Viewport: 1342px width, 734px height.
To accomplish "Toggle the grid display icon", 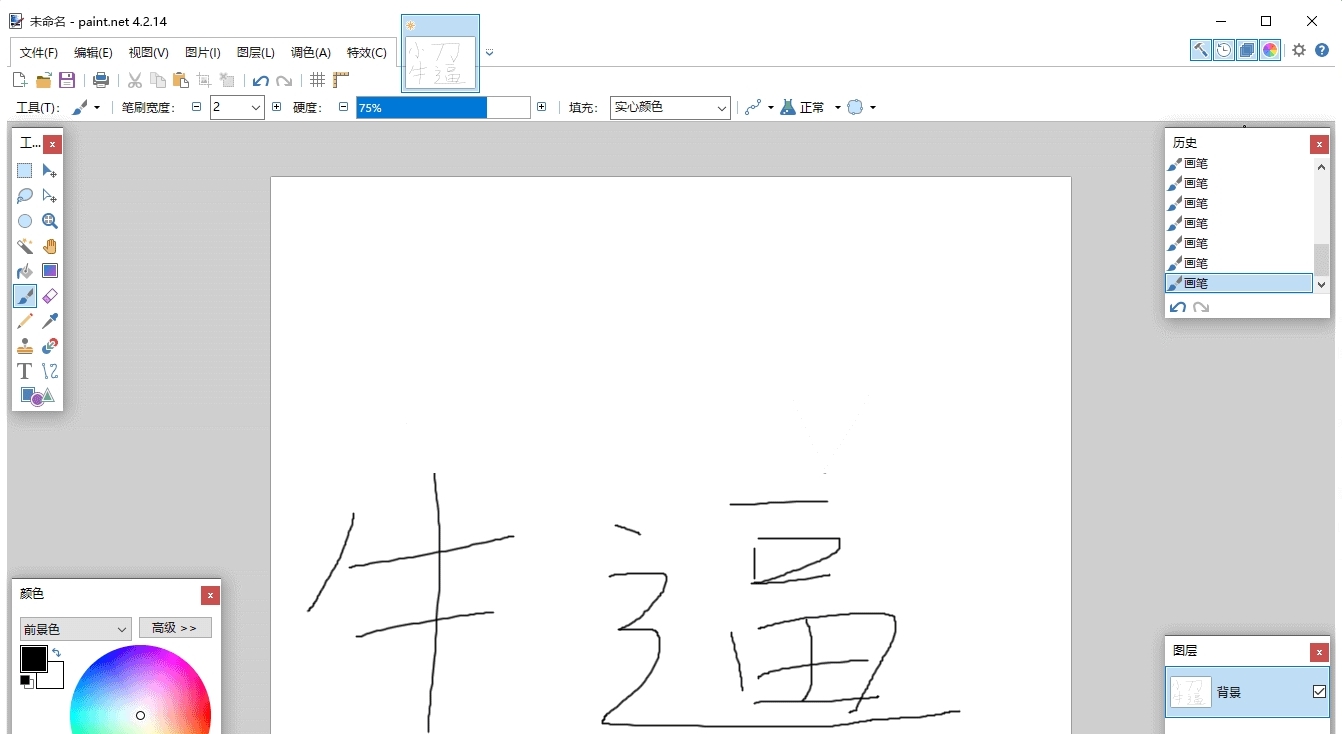I will (317, 80).
